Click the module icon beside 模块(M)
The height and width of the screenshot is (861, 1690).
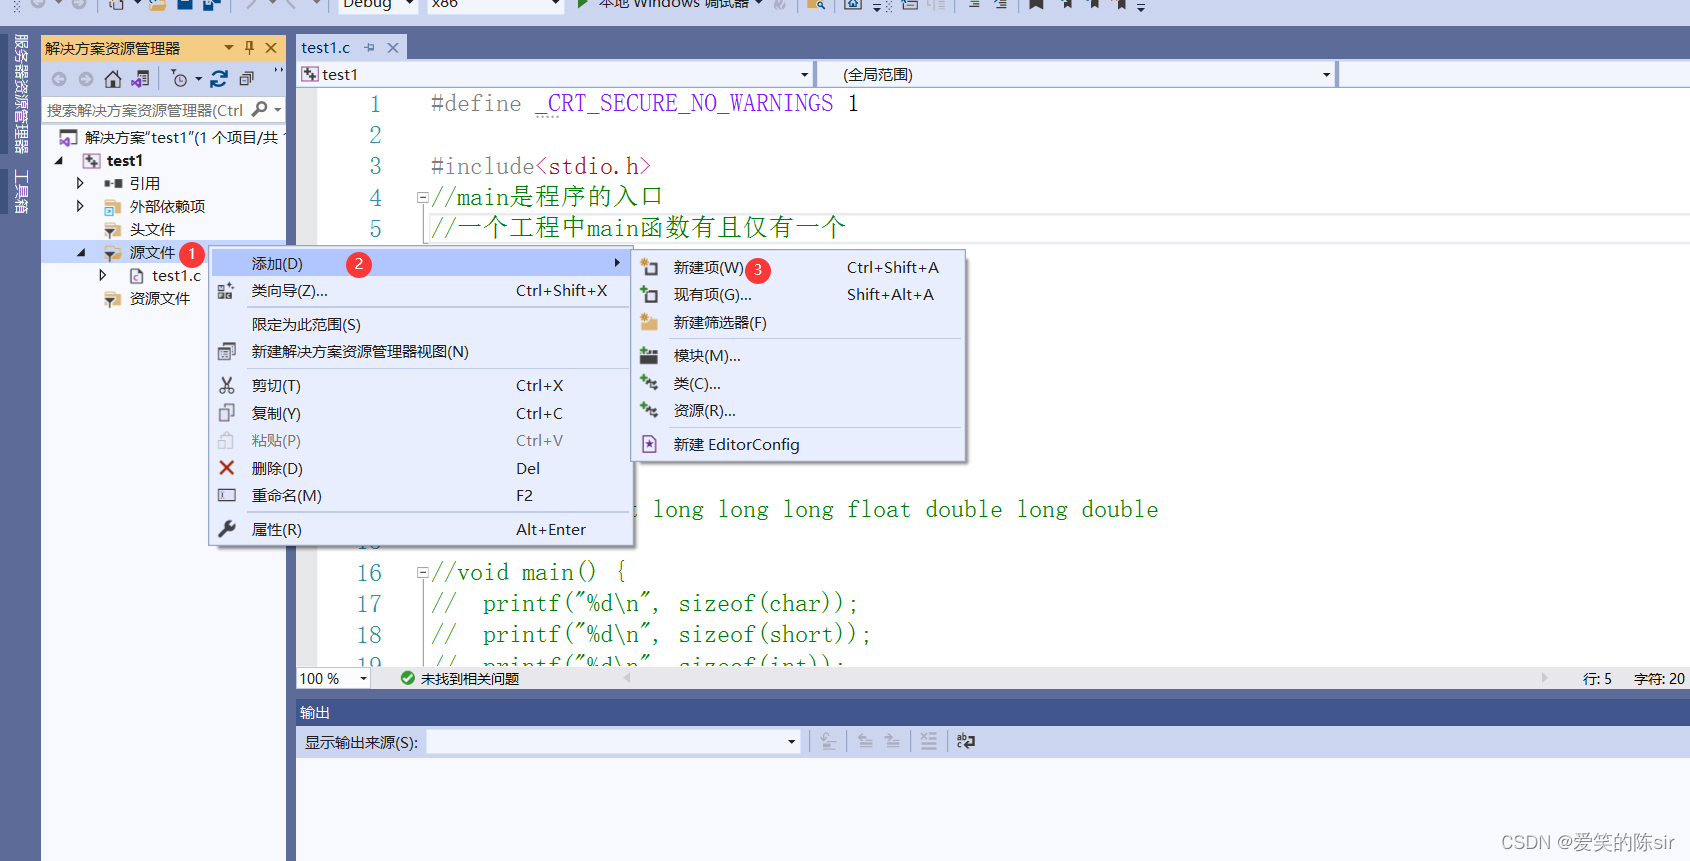click(x=649, y=355)
